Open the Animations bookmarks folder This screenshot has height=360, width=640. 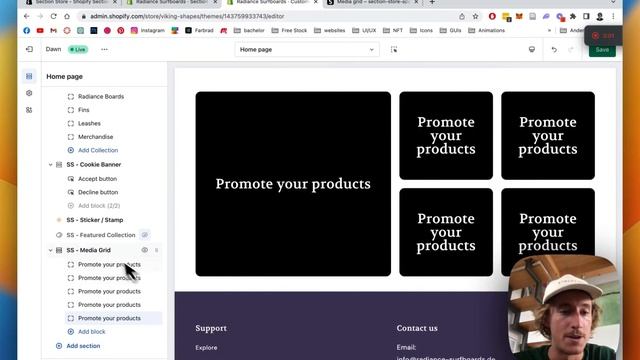(x=487, y=30)
